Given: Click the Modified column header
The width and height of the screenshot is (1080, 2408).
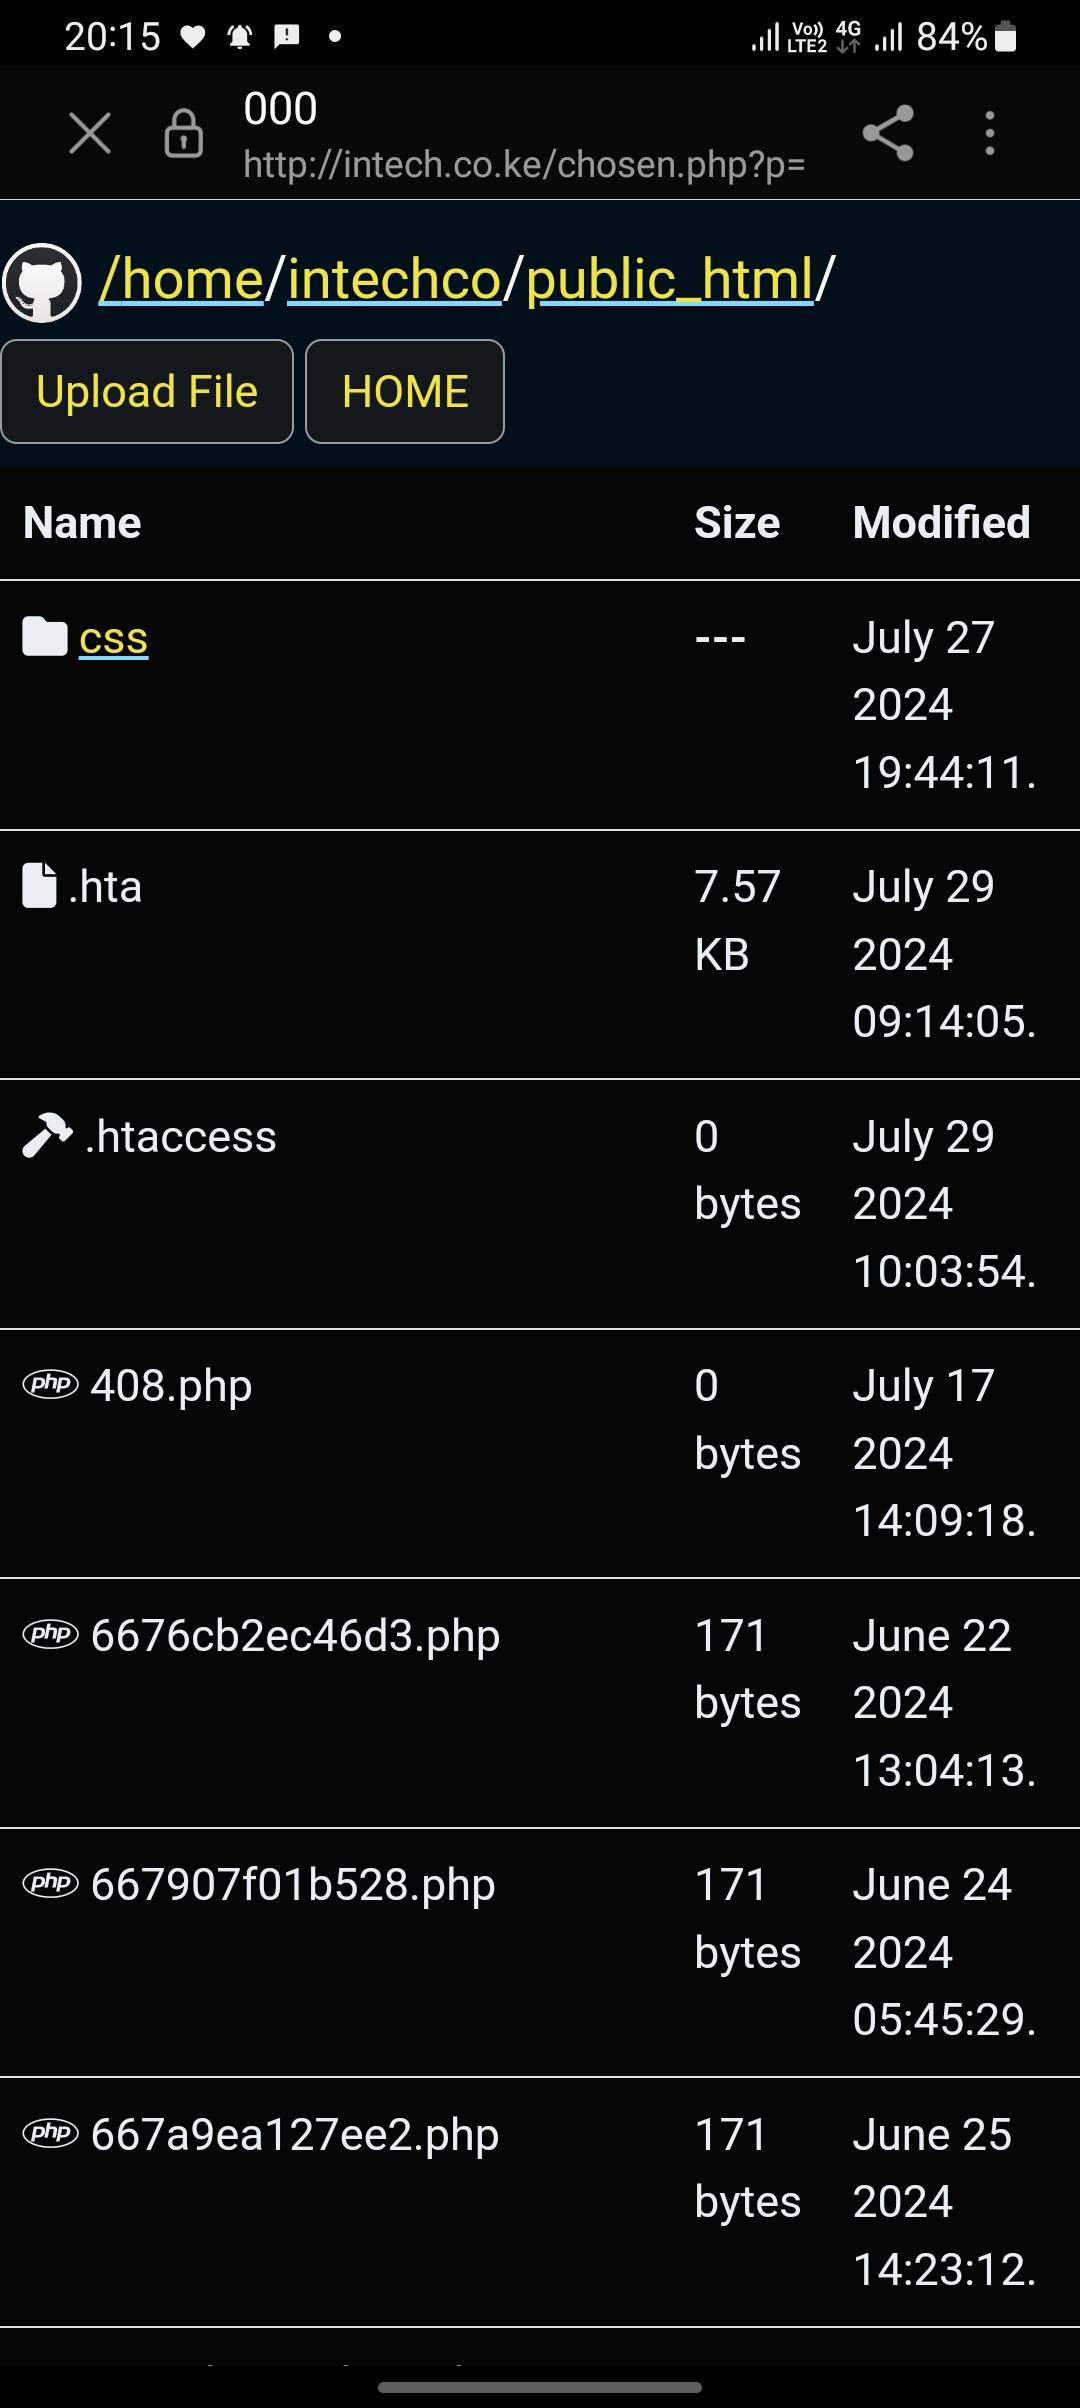Looking at the screenshot, I should [941, 523].
